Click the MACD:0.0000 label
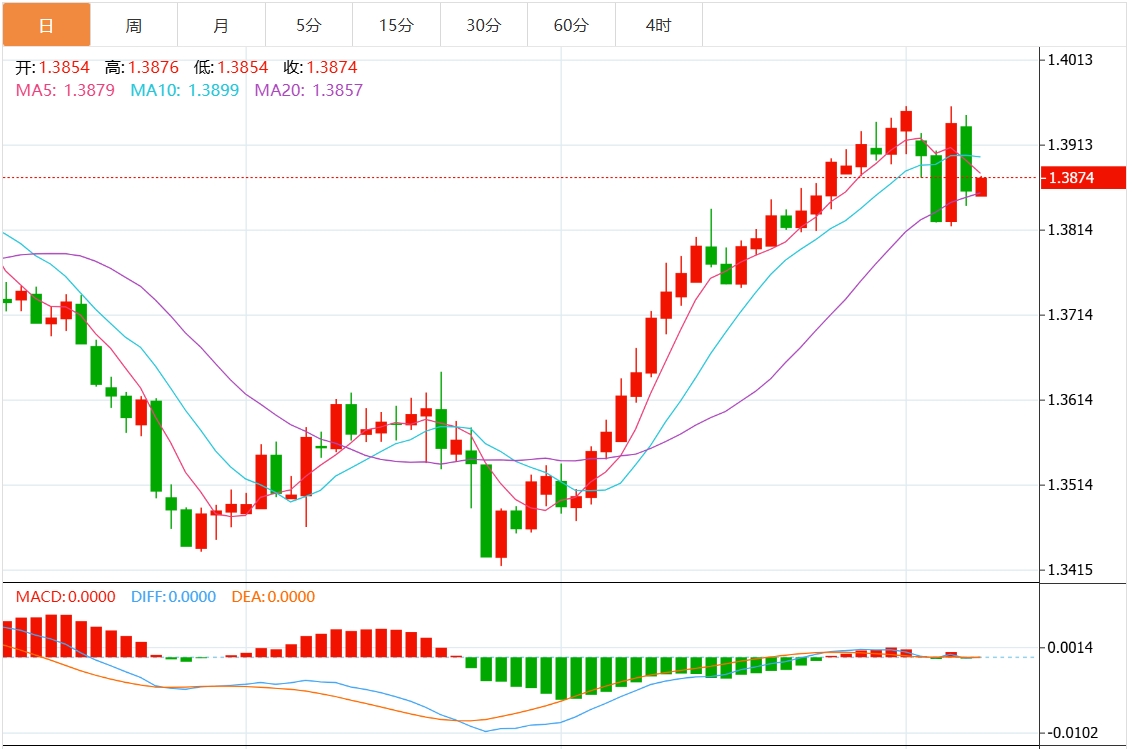This screenshot has height=749, width=1134. 66,596
